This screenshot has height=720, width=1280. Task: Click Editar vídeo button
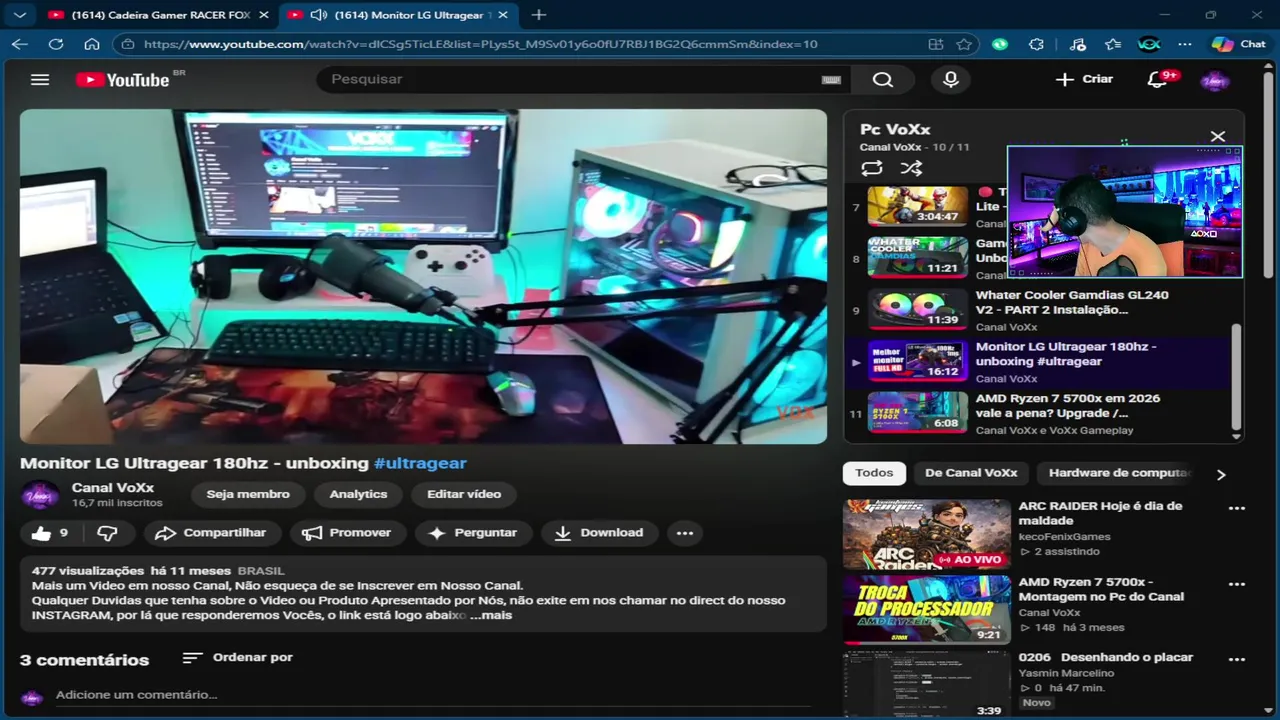click(464, 494)
